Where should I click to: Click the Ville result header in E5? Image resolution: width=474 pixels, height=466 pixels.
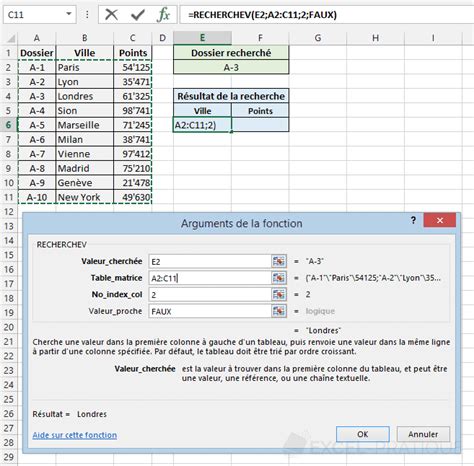(202, 111)
